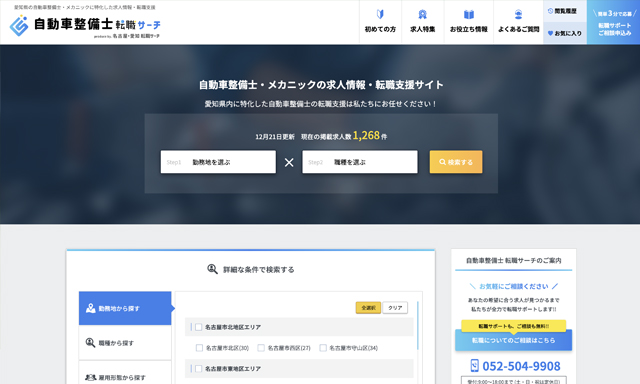Image resolution: width=640 pixels, height=384 pixels.
Task: Open お気に入り link
Action: click(565, 33)
